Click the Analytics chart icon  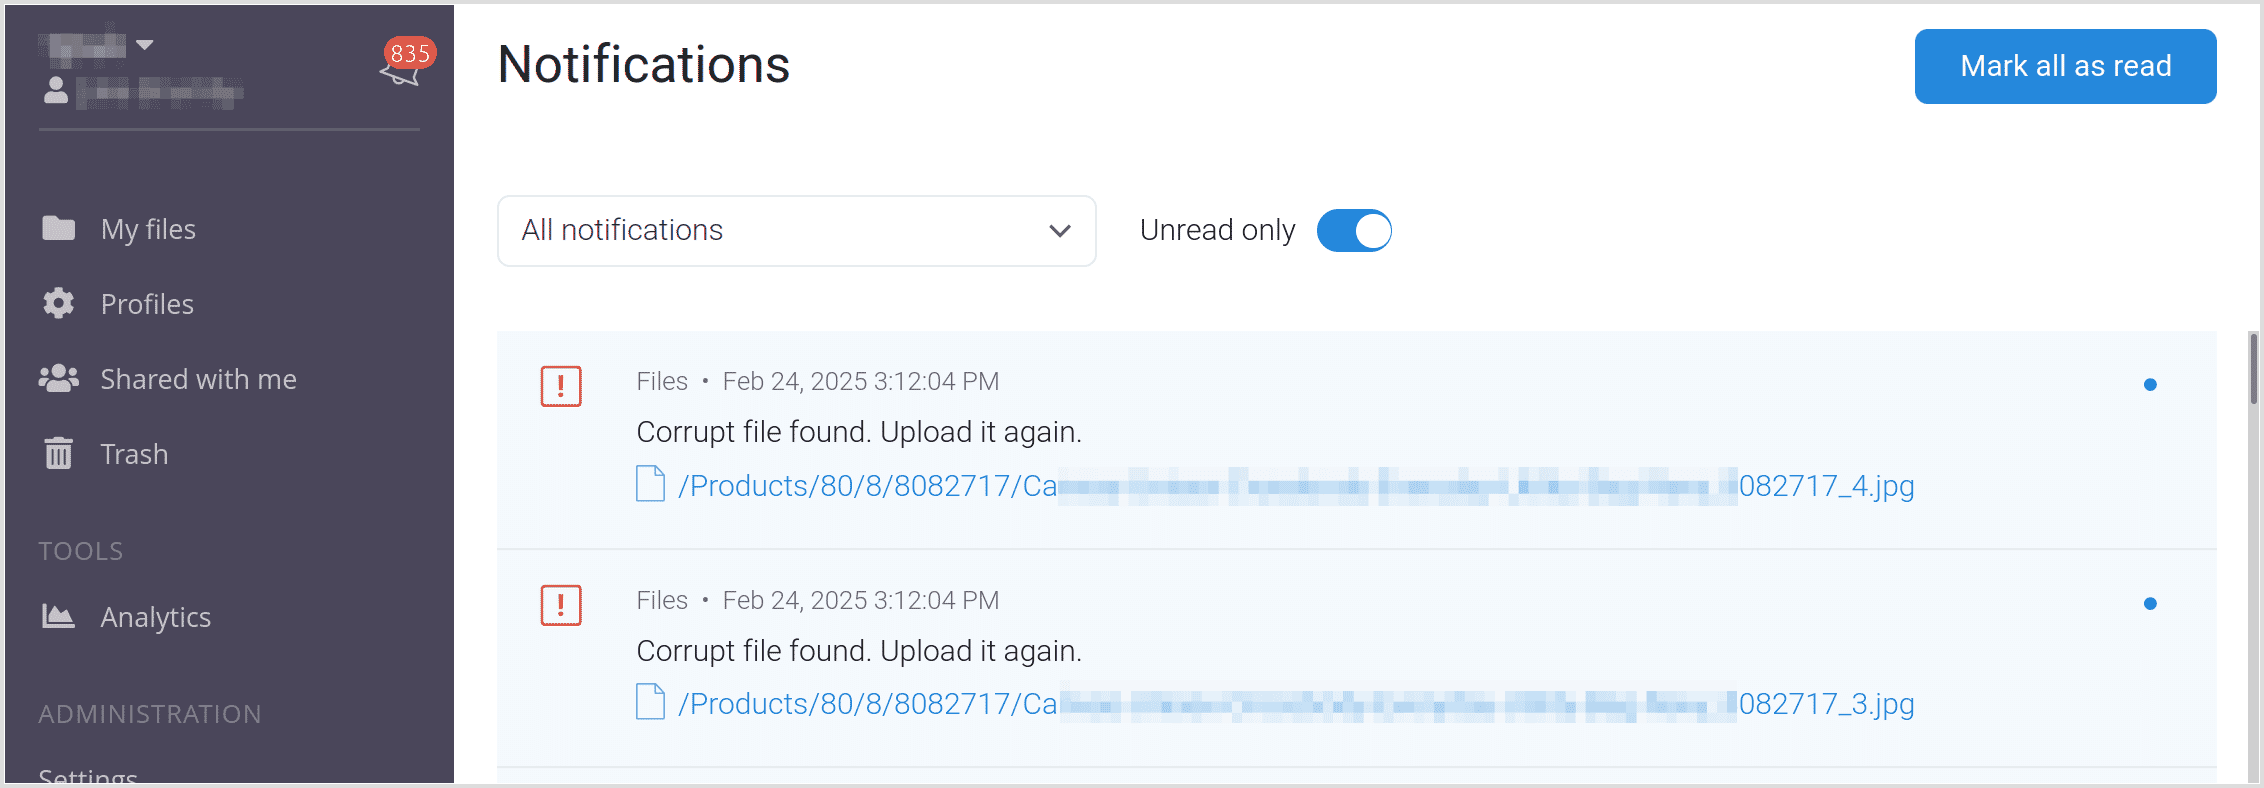(x=59, y=616)
